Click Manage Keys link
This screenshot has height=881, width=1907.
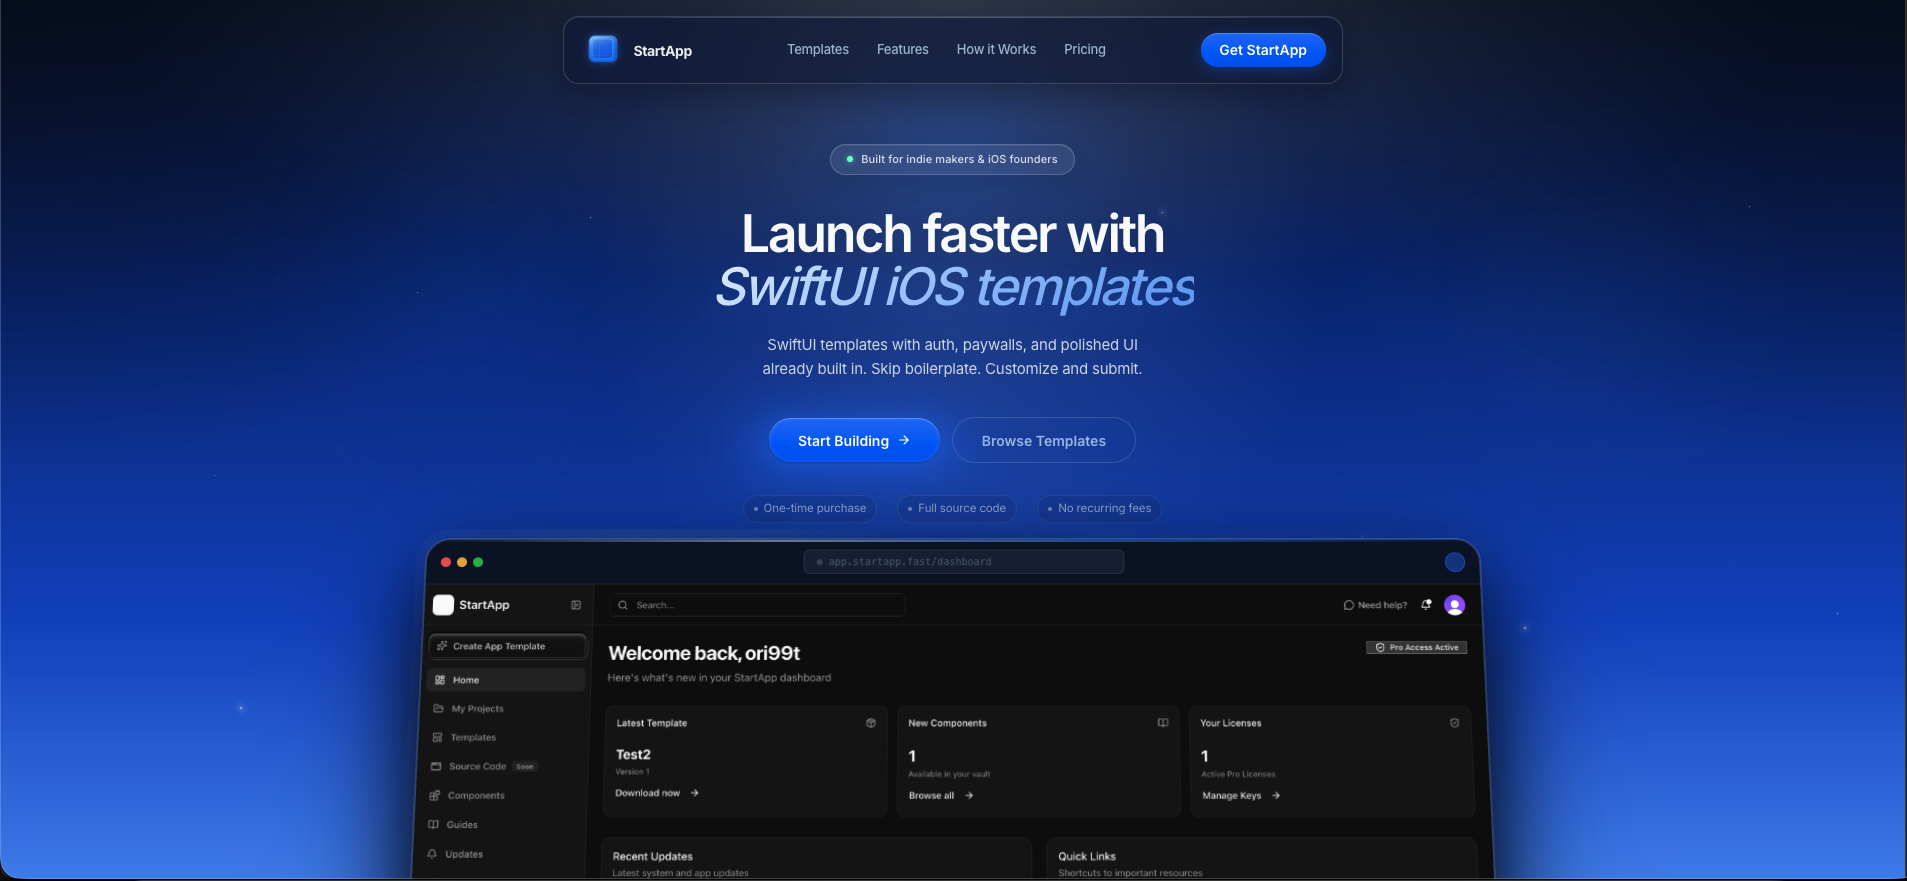pos(1241,796)
